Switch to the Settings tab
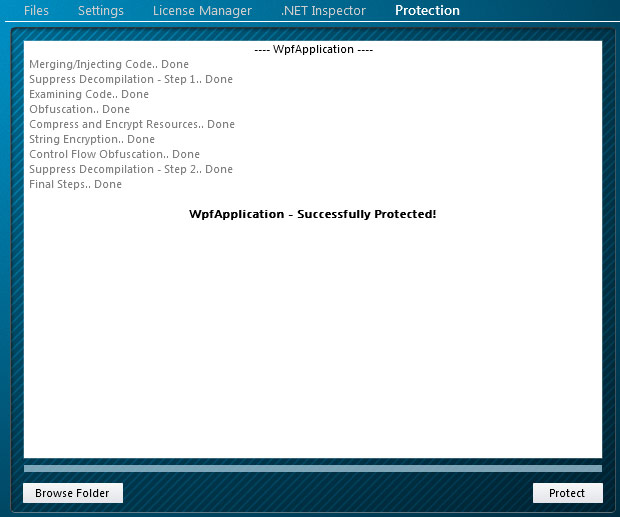The width and height of the screenshot is (620, 517). point(101,11)
